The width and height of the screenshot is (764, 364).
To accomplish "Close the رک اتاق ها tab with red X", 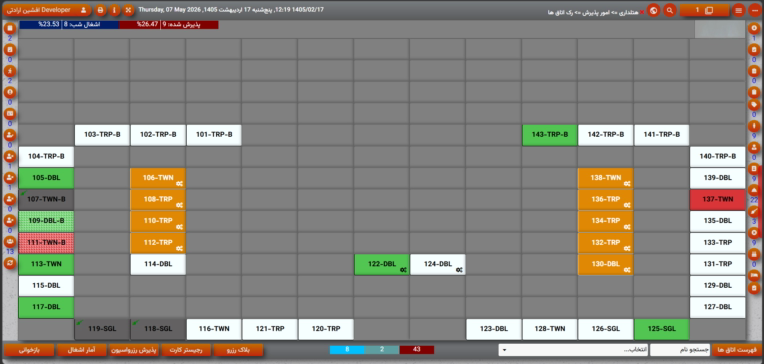I will tap(642, 12).
